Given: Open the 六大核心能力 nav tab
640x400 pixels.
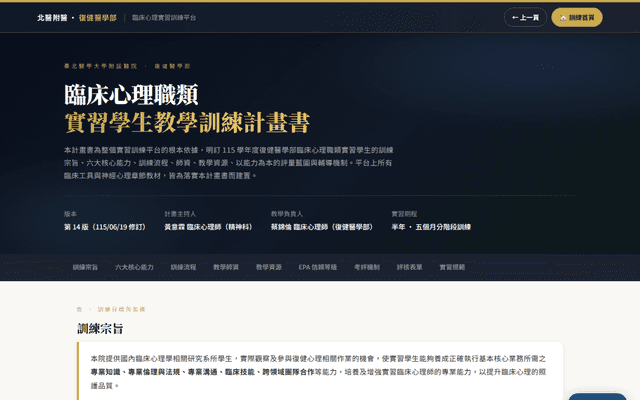Looking at the screenshot, I should [x=134, y=267].
